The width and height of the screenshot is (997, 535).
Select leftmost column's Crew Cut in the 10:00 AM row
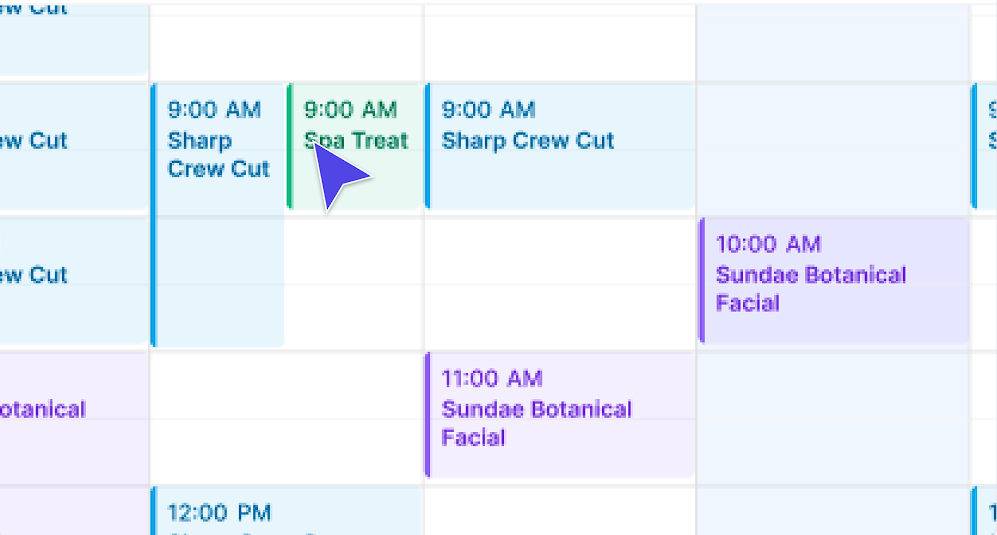point(70,280)
